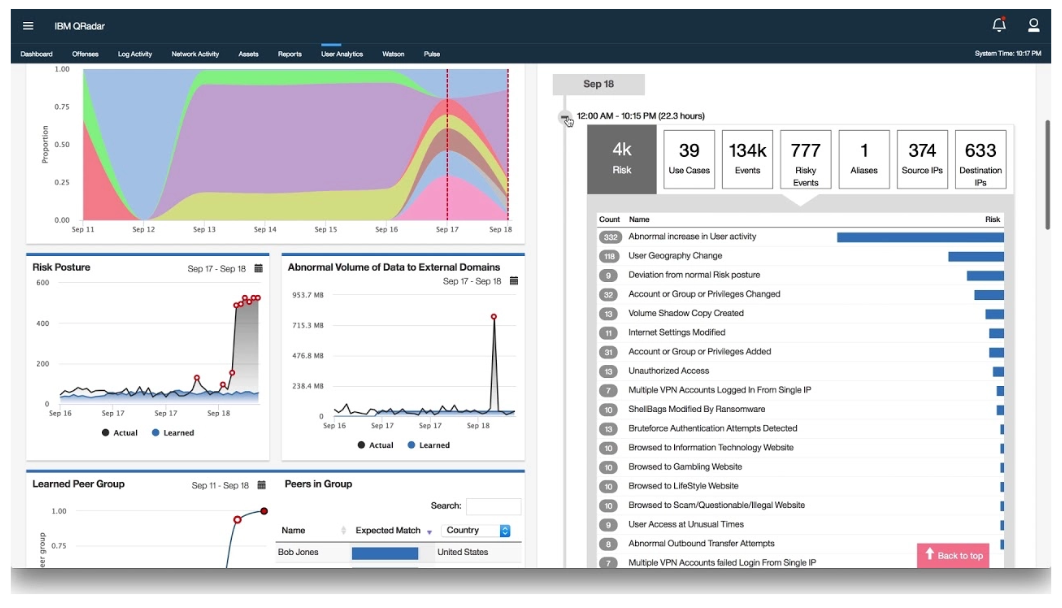Toggle Learned series in Risk Posture legend
Screen dimensions: 1062x608
pos(172,433)
